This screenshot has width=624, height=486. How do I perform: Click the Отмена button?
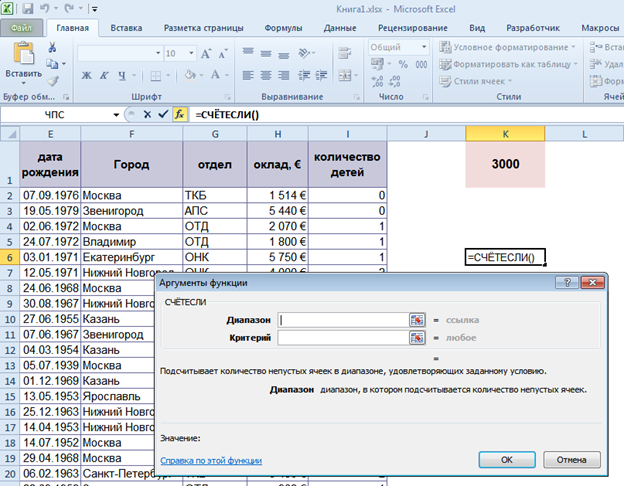point(571,460)
